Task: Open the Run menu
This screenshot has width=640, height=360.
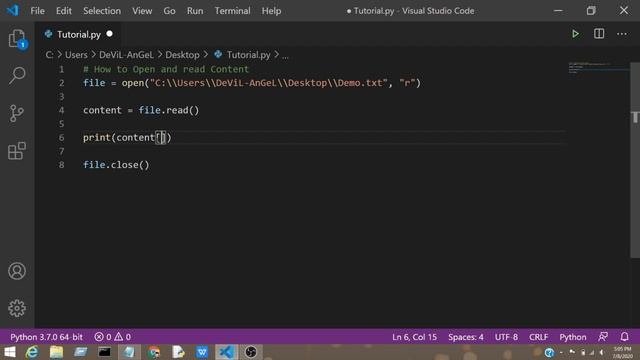Action: pos(195,11)
